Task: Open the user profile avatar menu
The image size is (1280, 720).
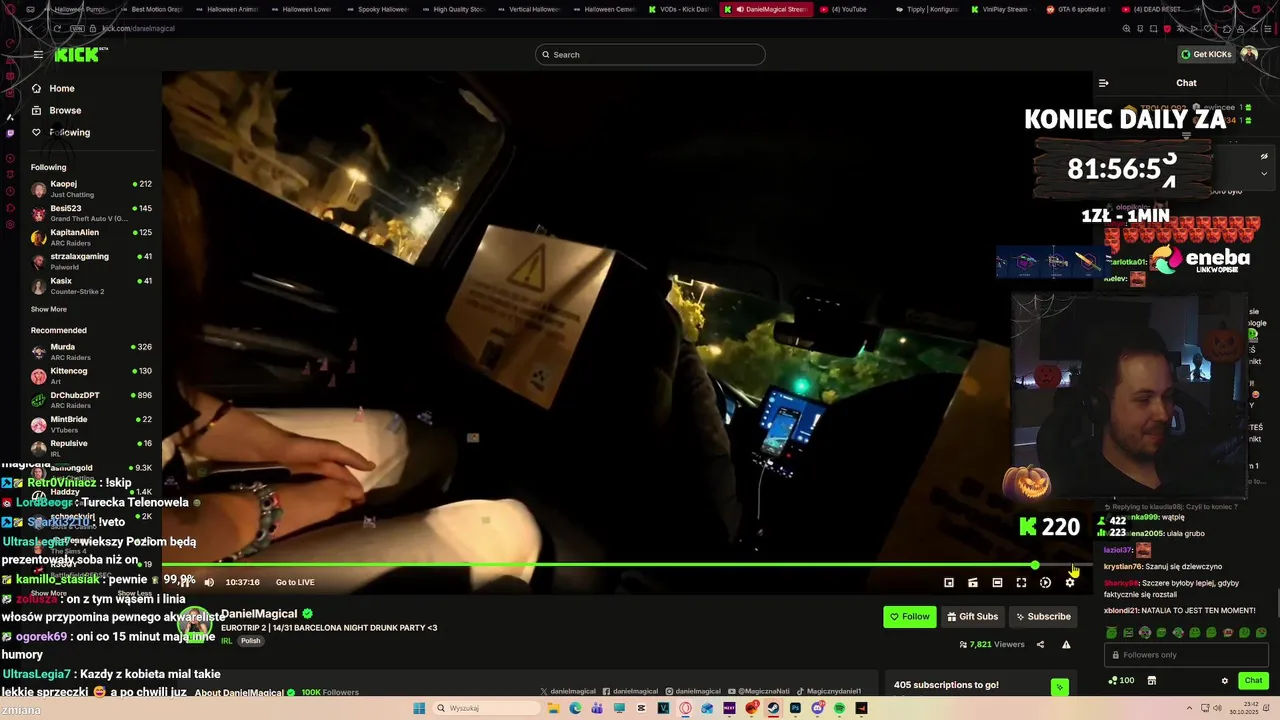Action: [x=1249, y=54]
